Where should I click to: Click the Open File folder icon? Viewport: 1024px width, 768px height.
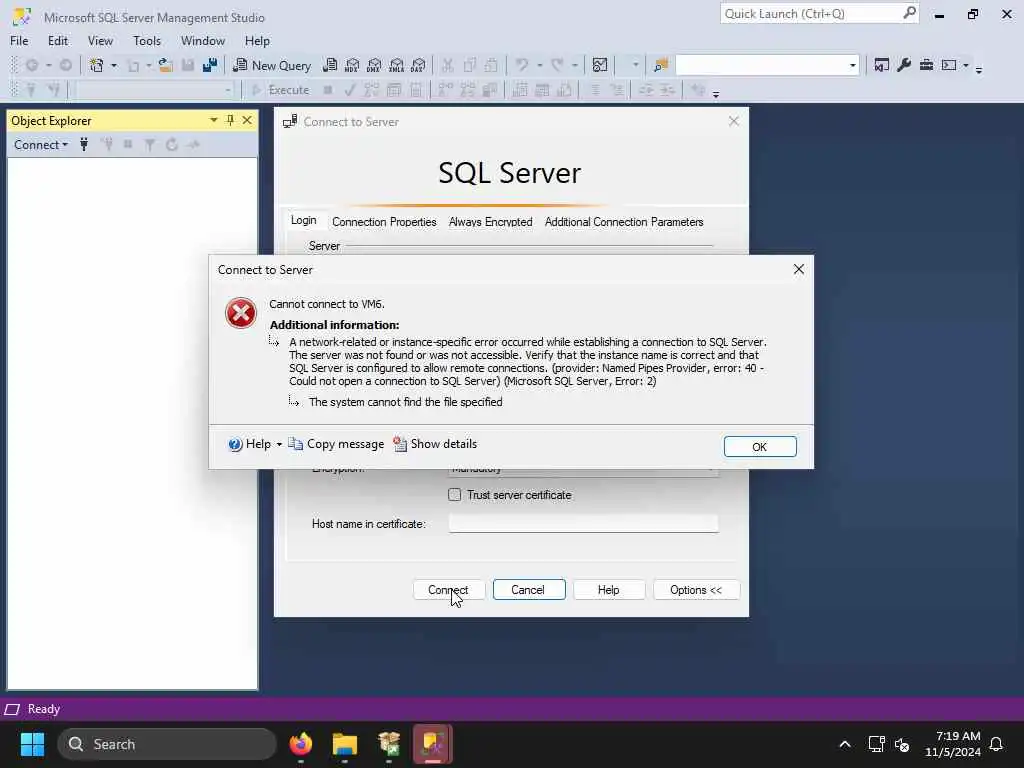[x=165, y=65]
